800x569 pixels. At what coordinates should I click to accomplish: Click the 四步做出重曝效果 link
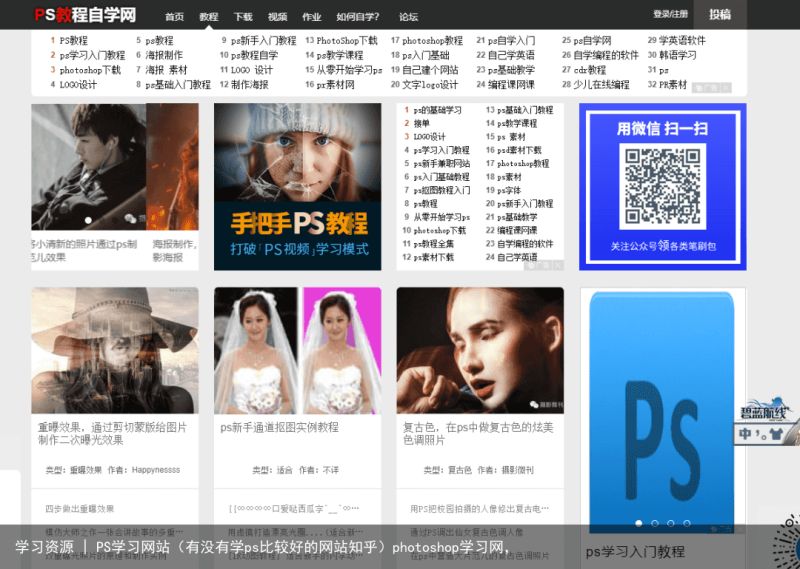tap(80, 509)
